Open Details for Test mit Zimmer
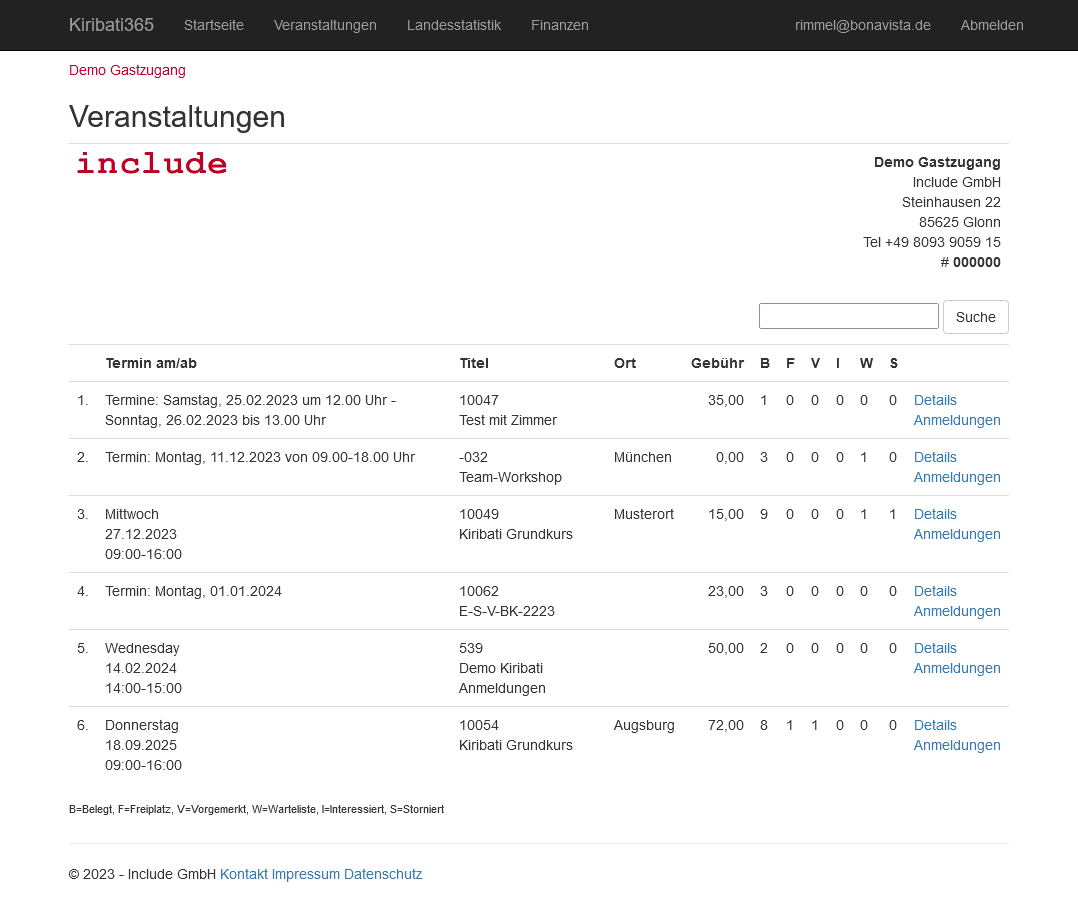The width and height of the screenshot is (1078, 914). pyautogui.click(x=935, y=400)
